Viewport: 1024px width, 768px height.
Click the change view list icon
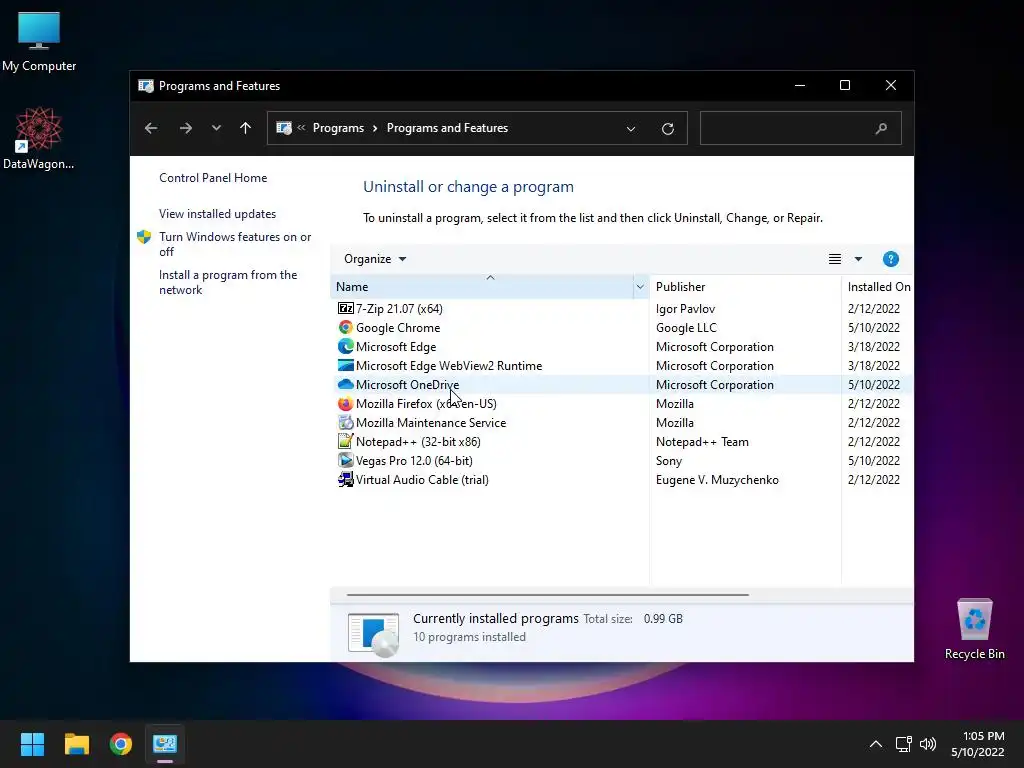[835, 259]
